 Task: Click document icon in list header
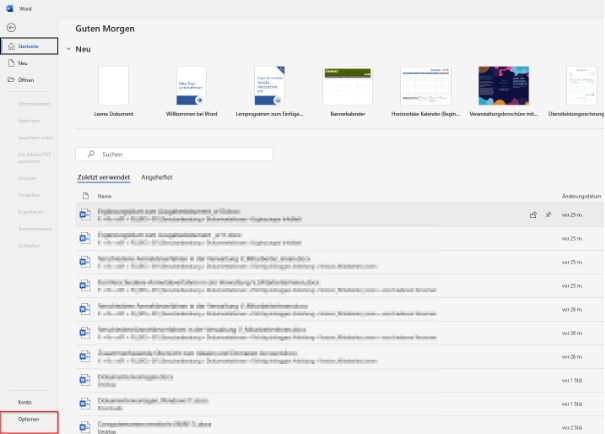[x=86, y=196]
